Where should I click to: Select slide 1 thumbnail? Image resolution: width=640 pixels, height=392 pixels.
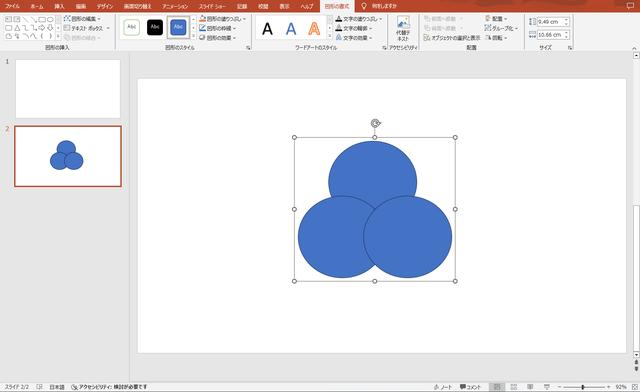pyautogui.click(x=68, y=89)
